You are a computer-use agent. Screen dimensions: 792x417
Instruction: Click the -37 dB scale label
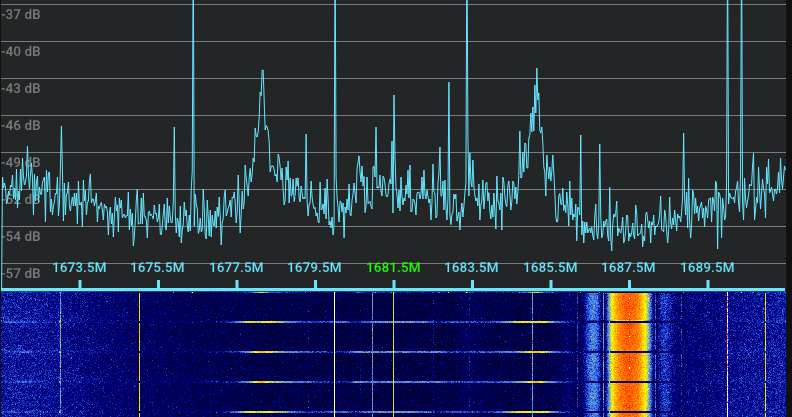pos(20,13)
